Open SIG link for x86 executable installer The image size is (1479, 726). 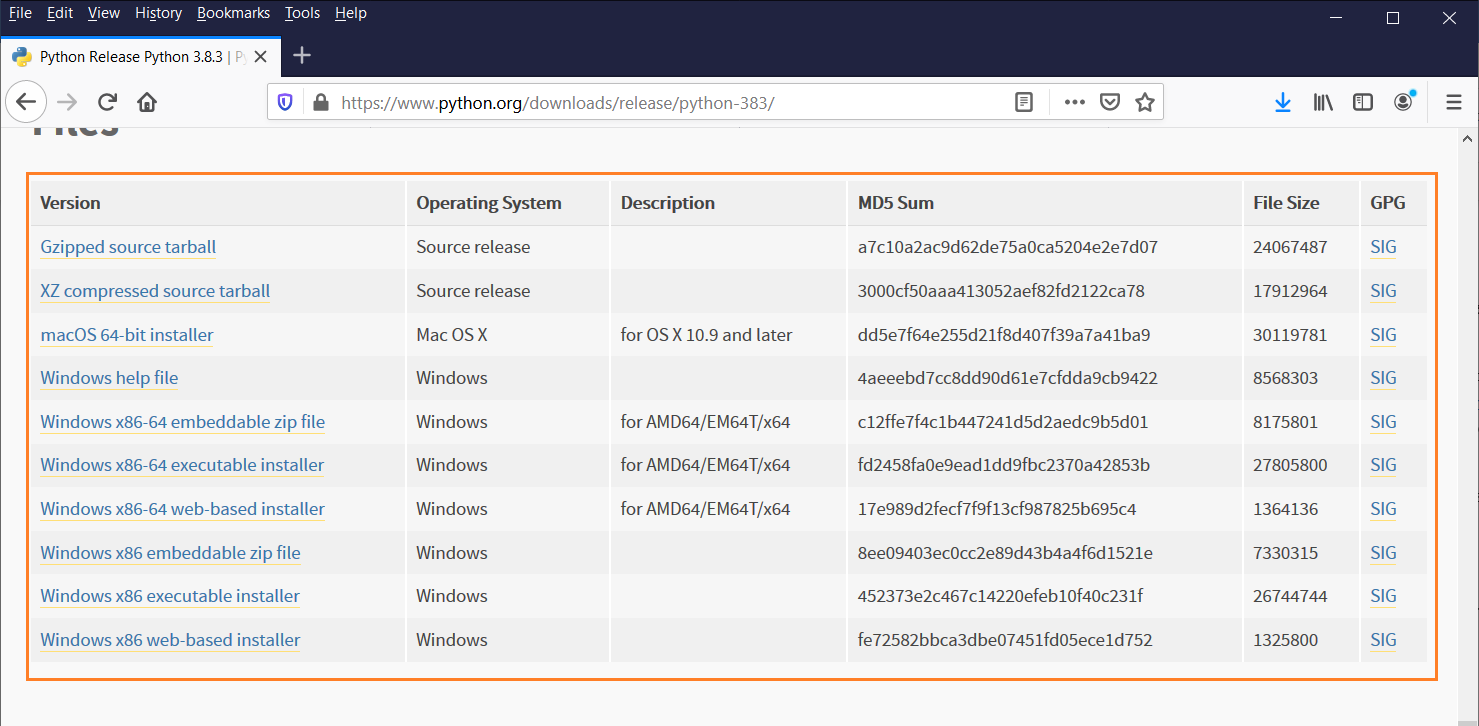click(x=1383, y=596)
